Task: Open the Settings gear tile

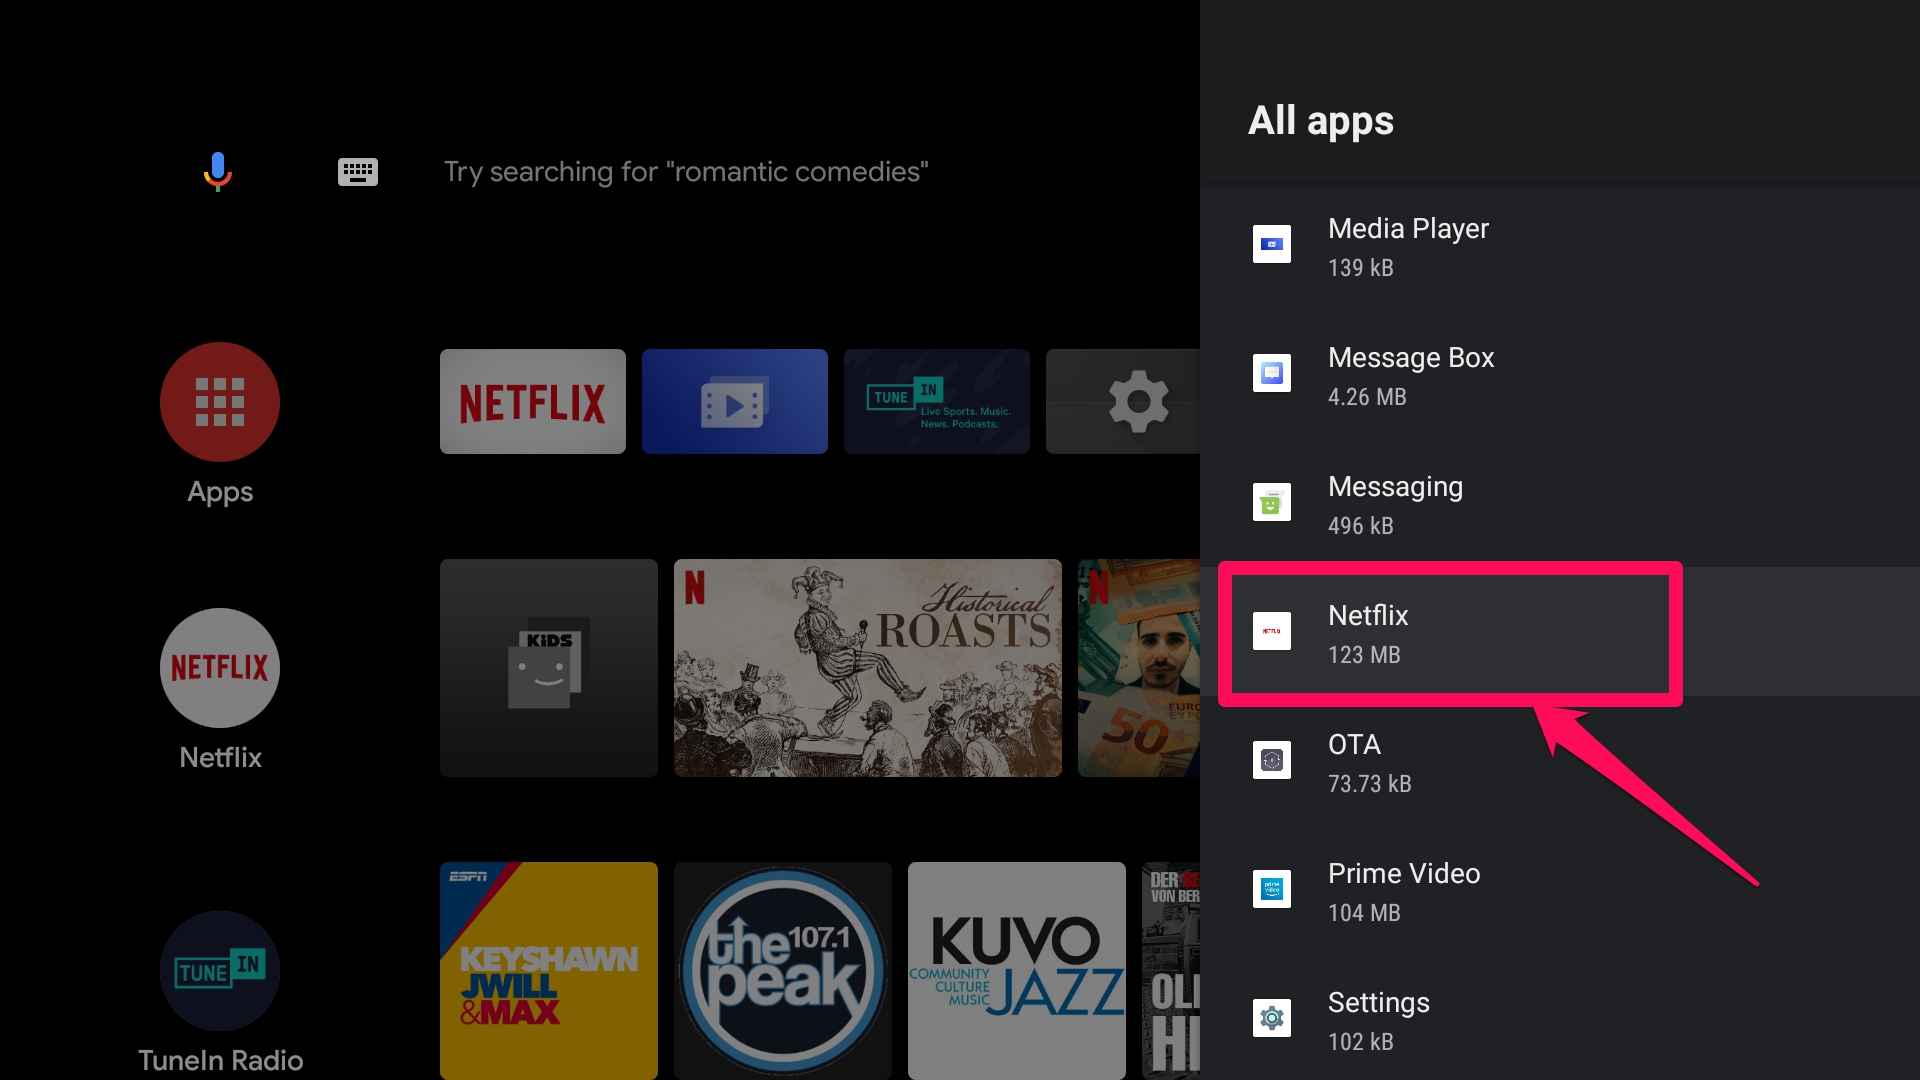Action: [1123, 401]
